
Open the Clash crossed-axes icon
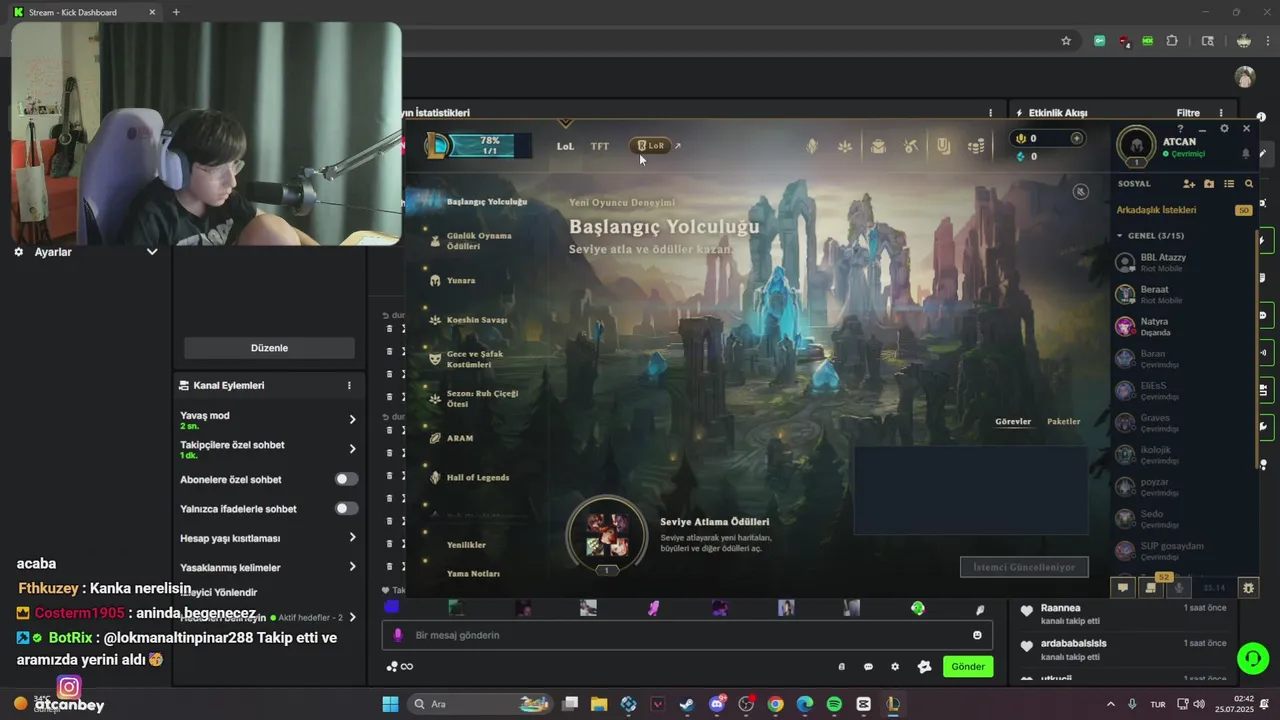[910, 147]
